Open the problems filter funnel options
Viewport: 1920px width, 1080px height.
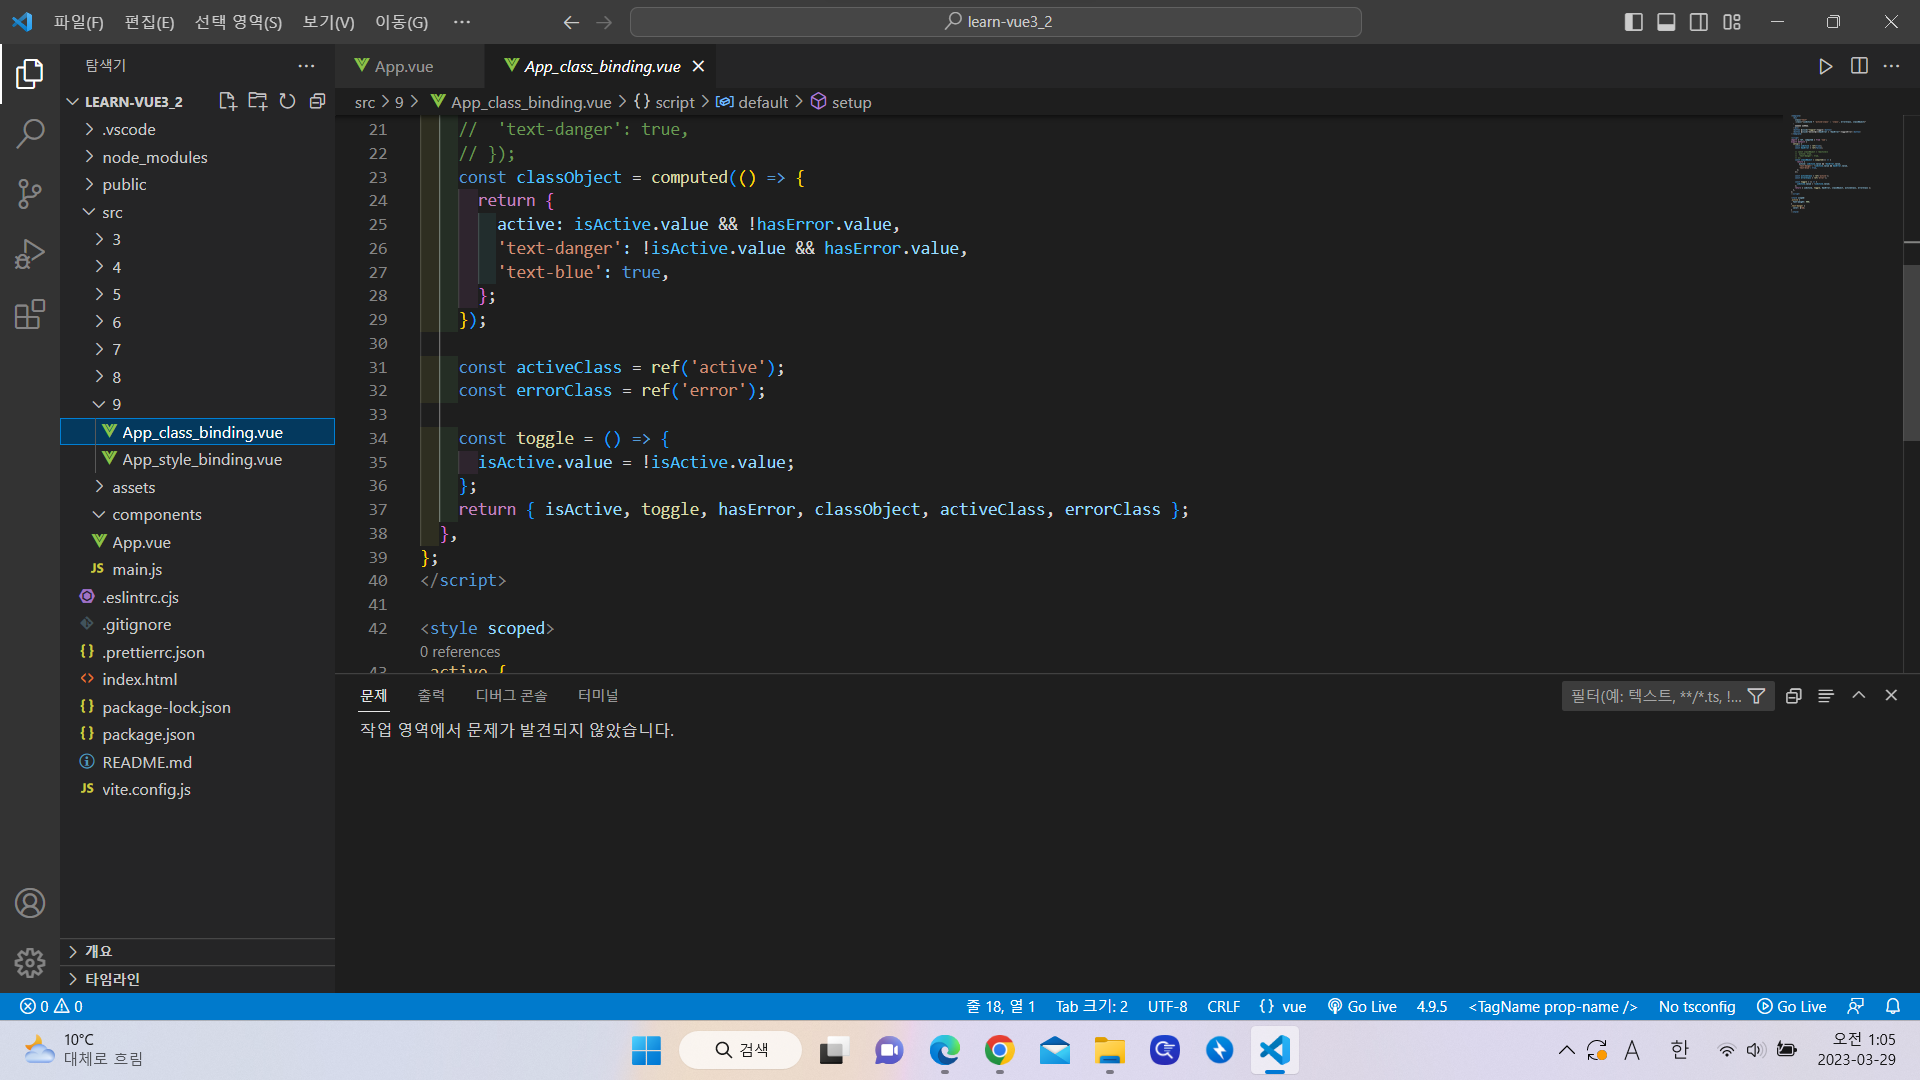1756,696
